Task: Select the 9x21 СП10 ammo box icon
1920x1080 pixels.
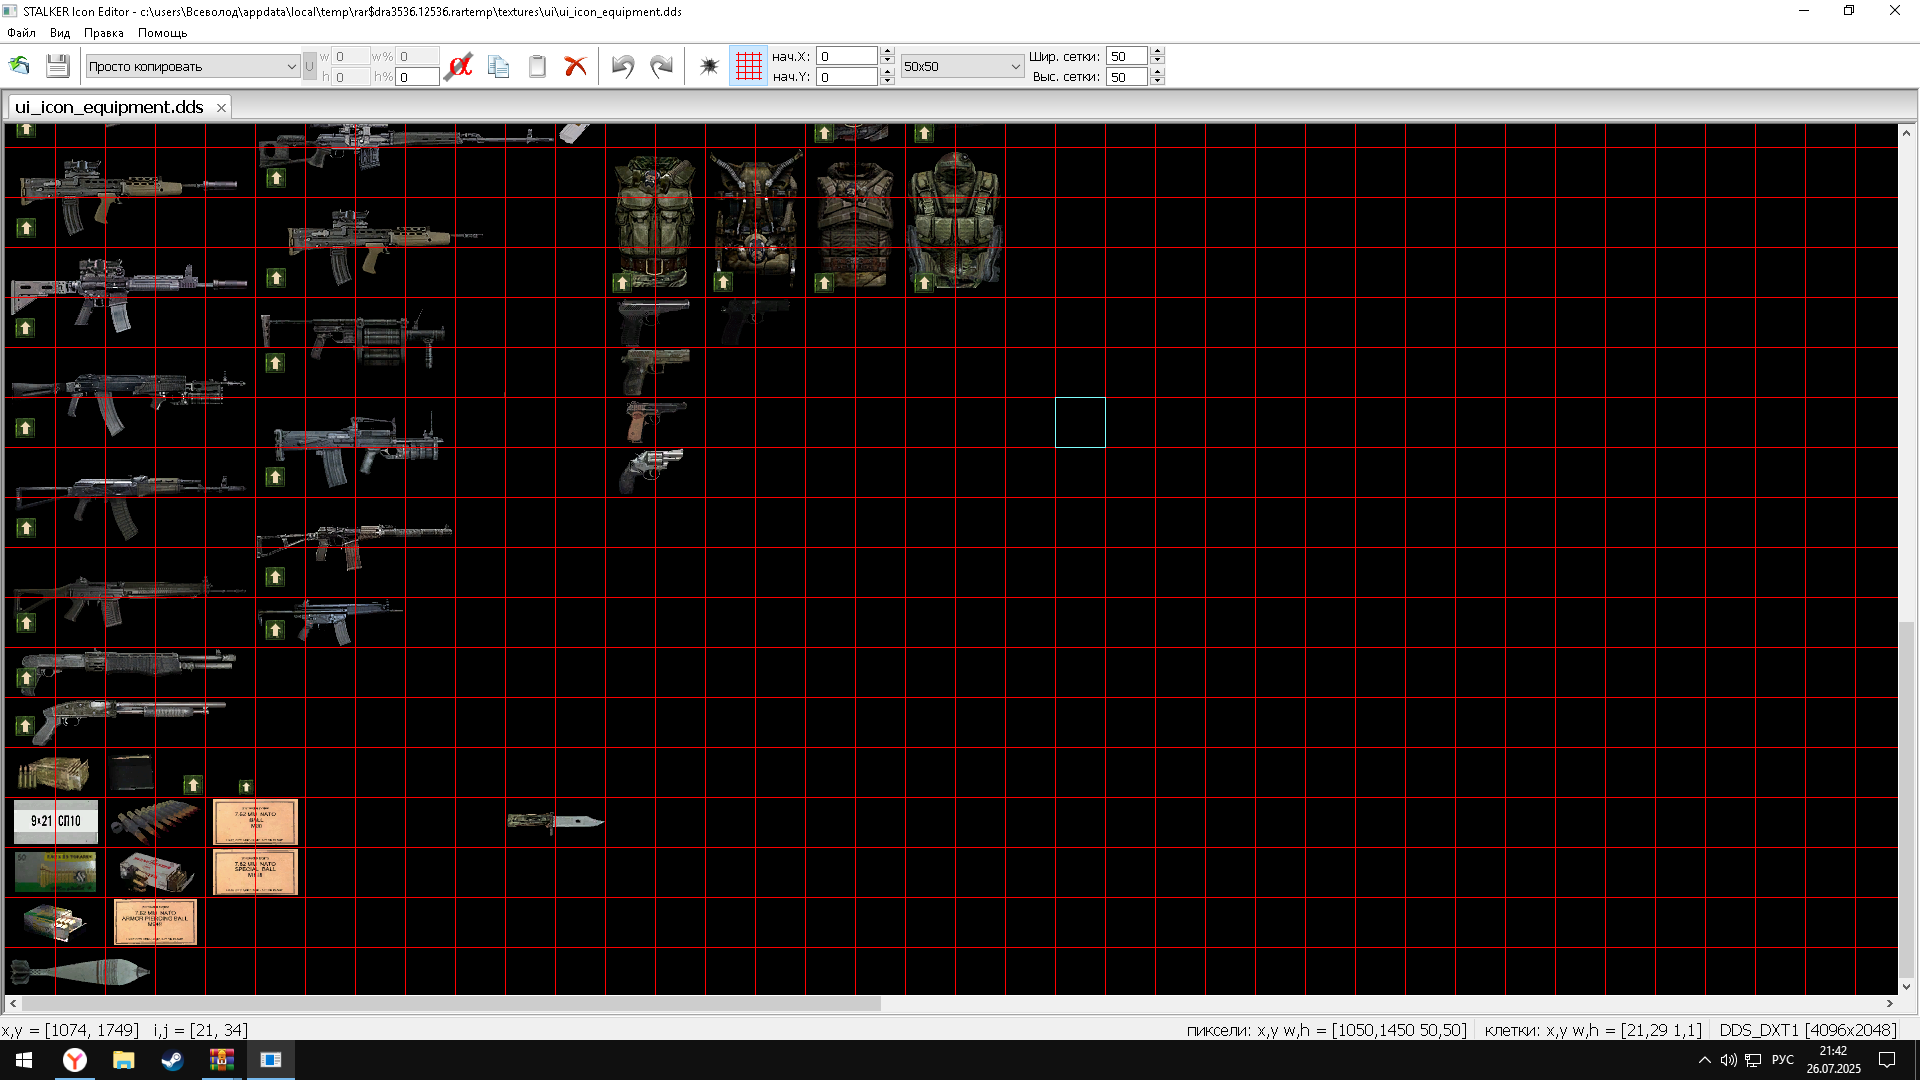Action: click(x=56, y=821)
